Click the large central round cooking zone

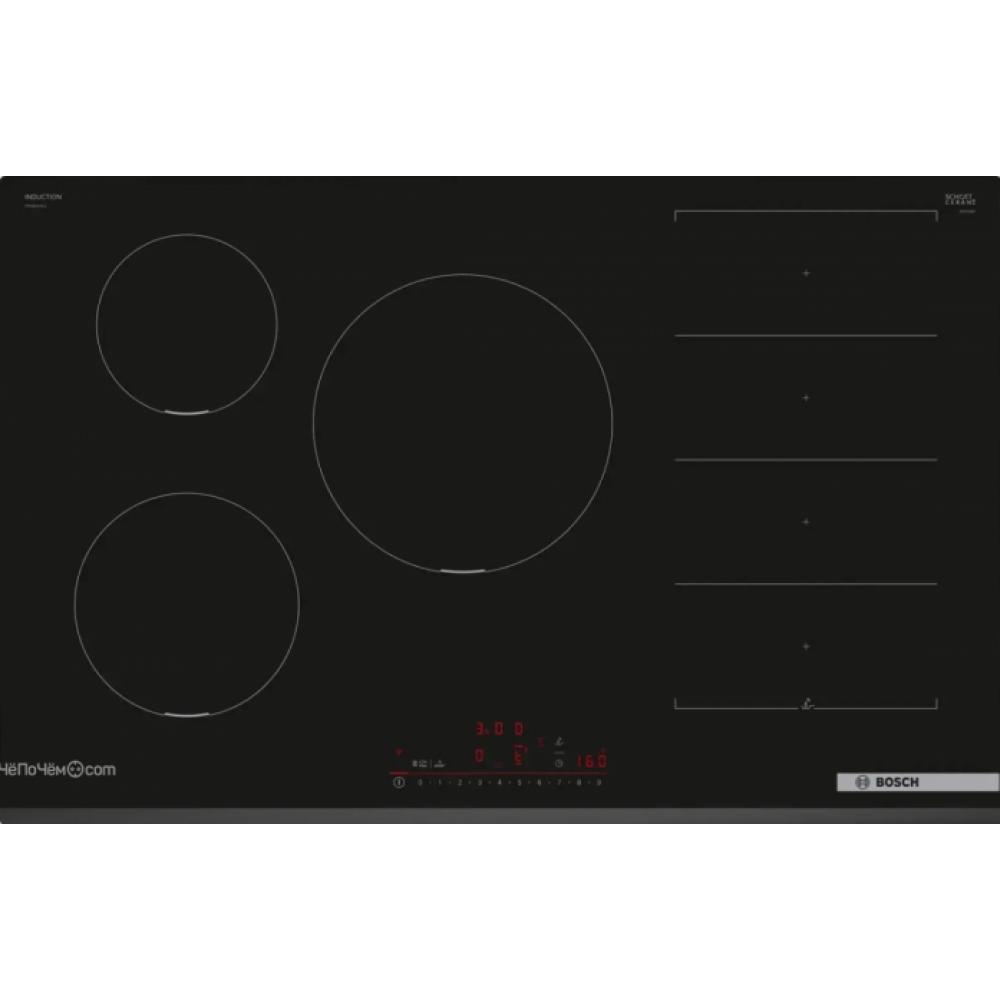click(x=463, y=423)
